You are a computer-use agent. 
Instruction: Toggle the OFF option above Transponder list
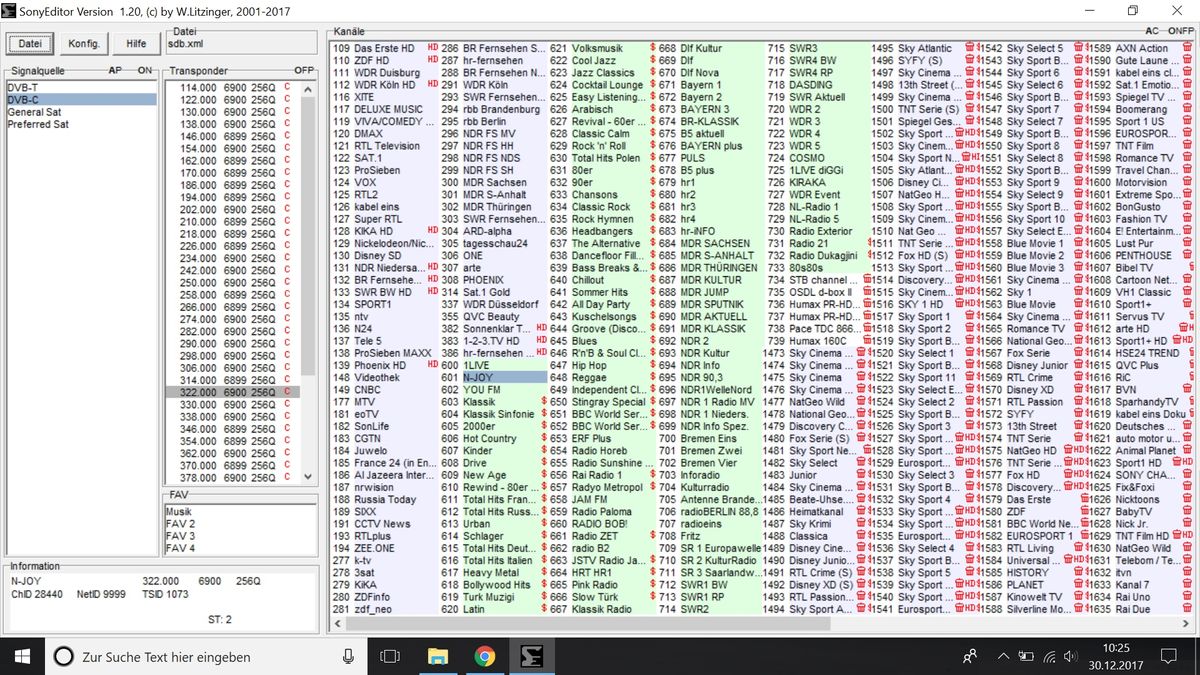pos(304,71)
